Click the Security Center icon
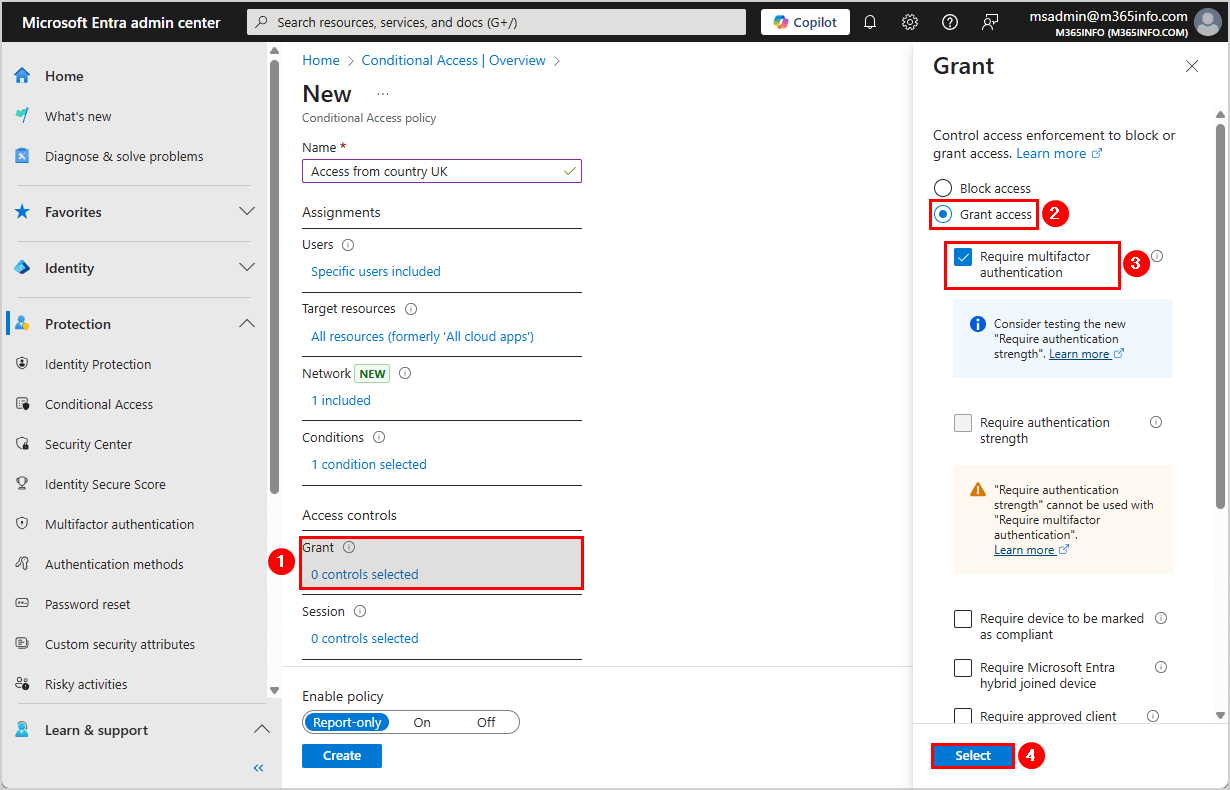 [22, 444]
